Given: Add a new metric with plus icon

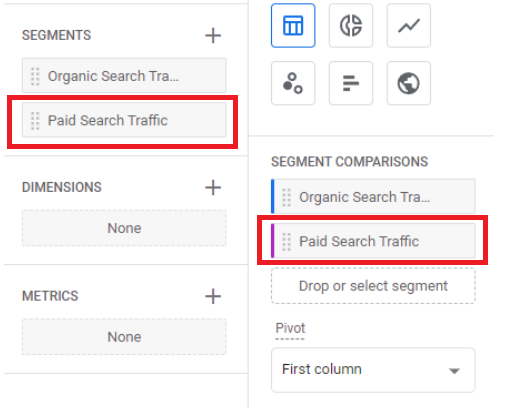Looking at the screenshot, I should click(213, 296).
